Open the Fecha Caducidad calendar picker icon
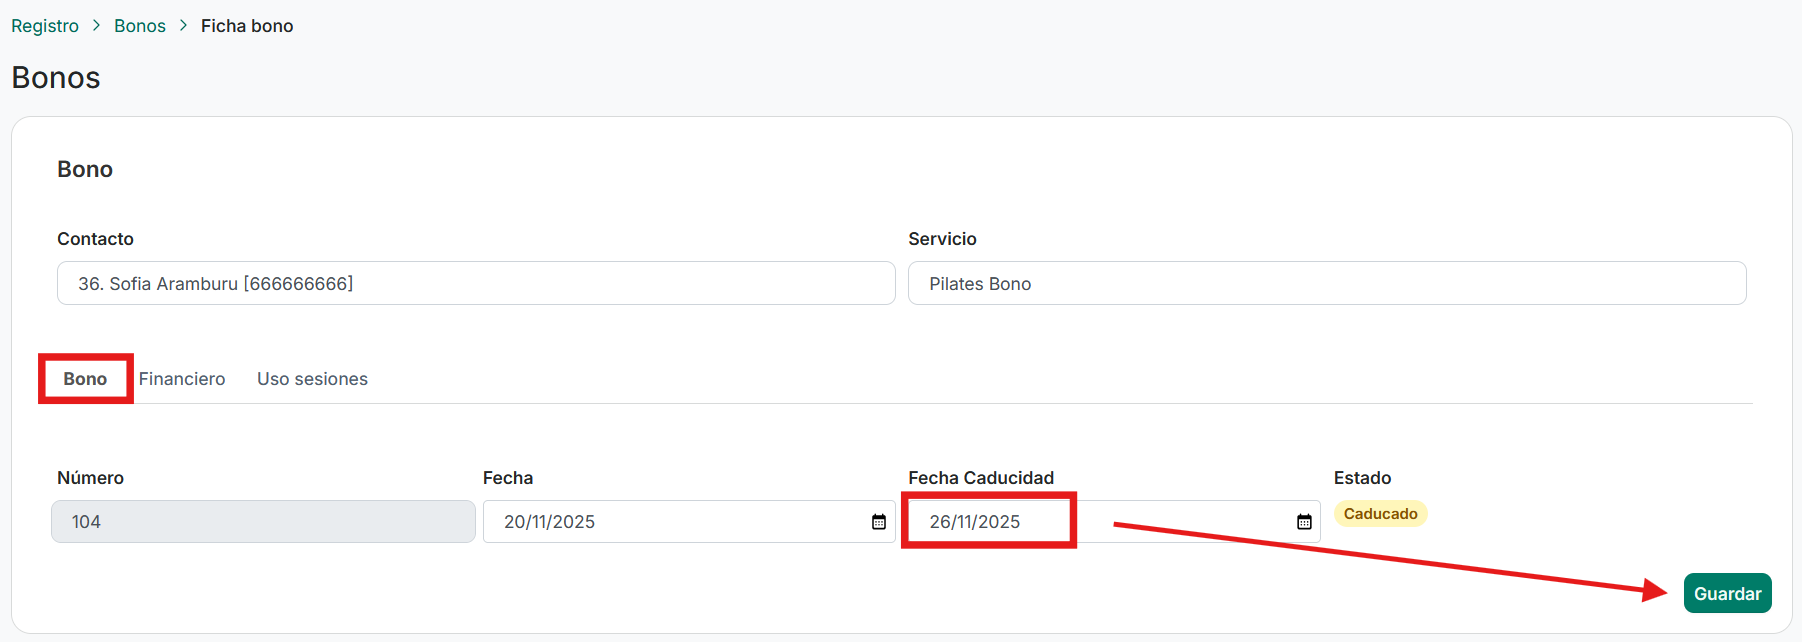The image size is (1802, 642). pyautogui.click(x=1304, y=522)
